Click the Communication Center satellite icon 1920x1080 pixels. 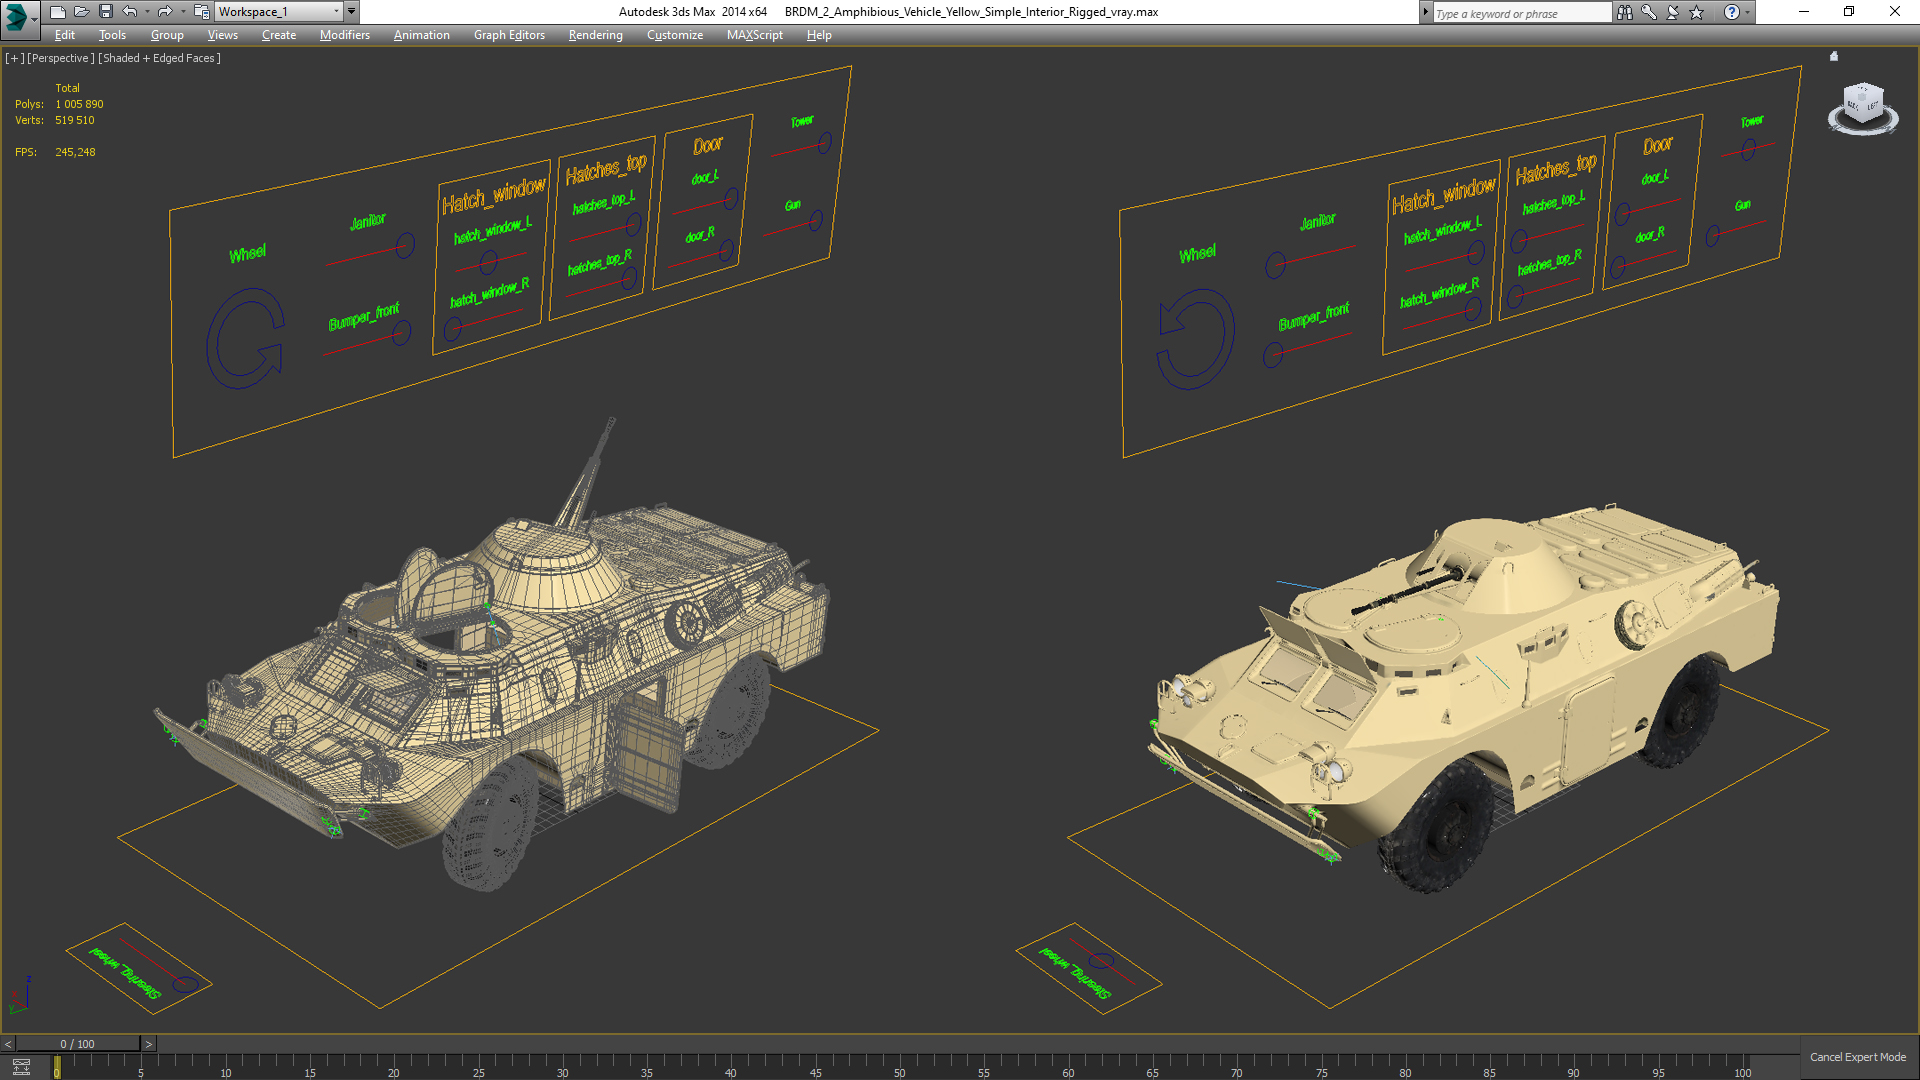tap(1673, 12)
